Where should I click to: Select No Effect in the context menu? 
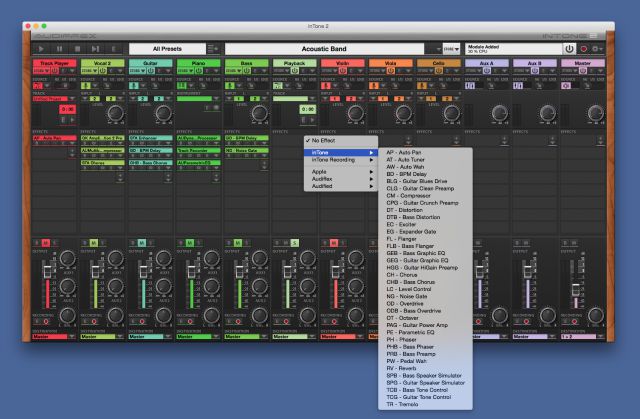[x=340, y=141]
